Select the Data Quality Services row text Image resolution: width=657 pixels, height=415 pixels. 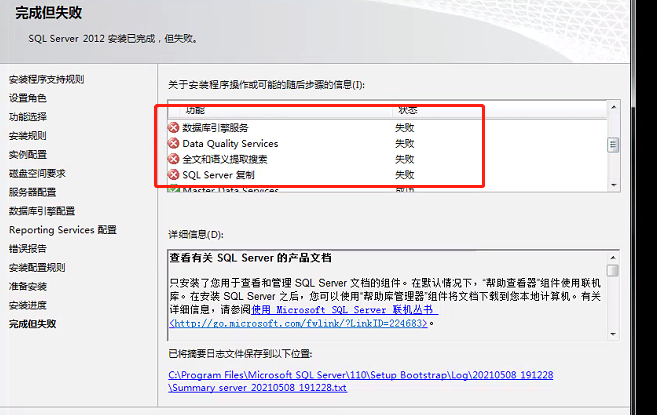[x=230, y=143]
